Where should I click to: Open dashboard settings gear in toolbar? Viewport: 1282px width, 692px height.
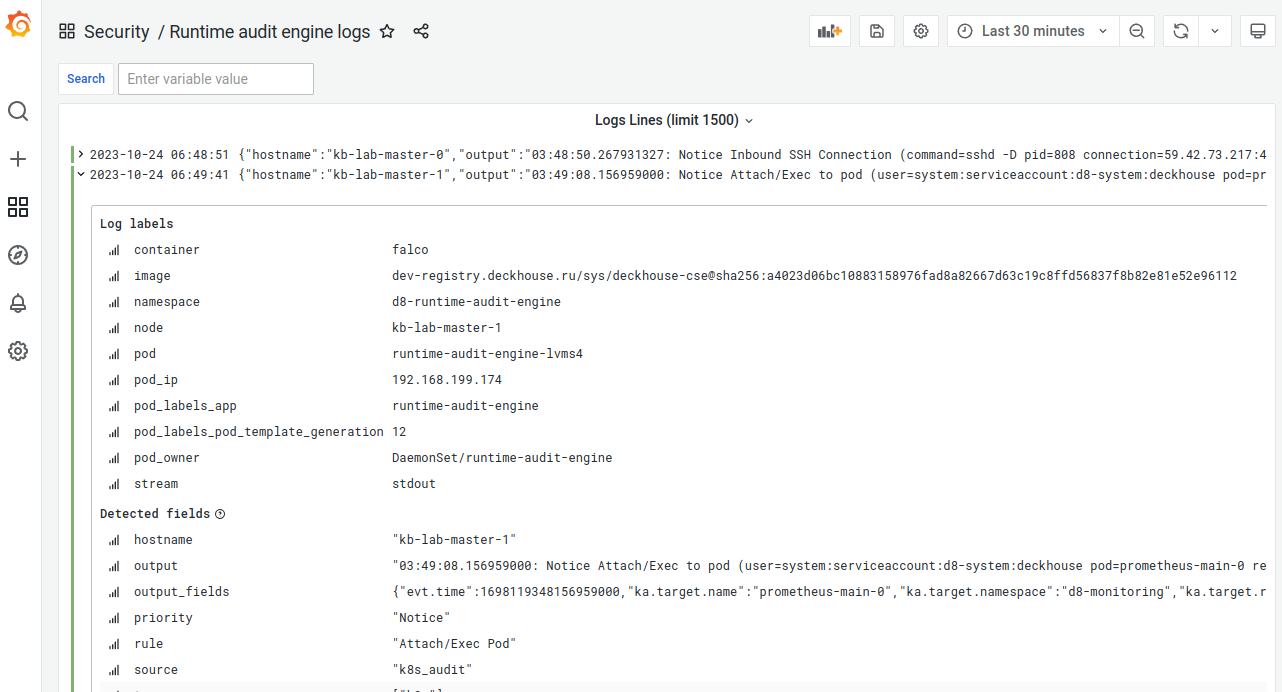(x=921, y=31)
